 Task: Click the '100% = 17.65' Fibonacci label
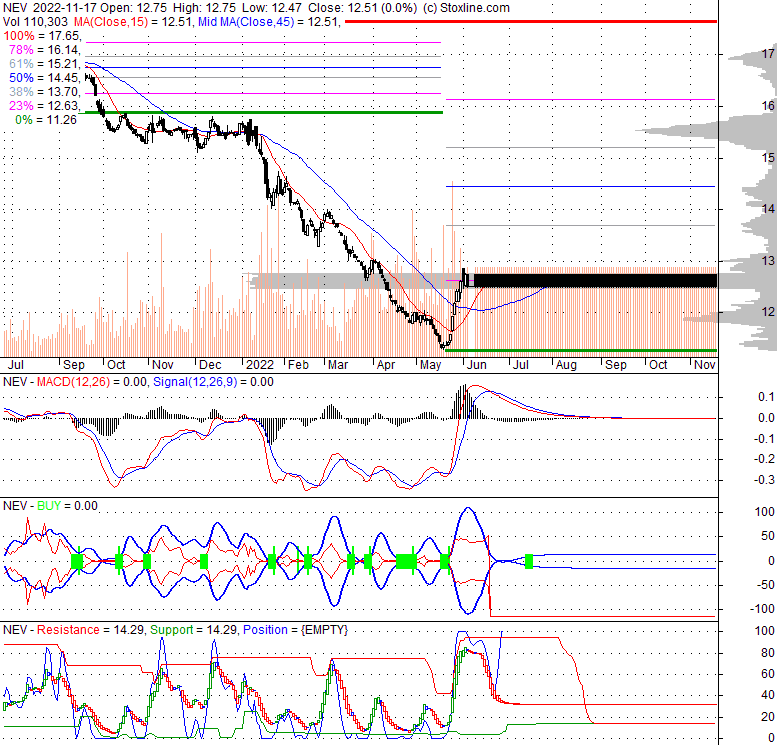(x=42, y=36)
